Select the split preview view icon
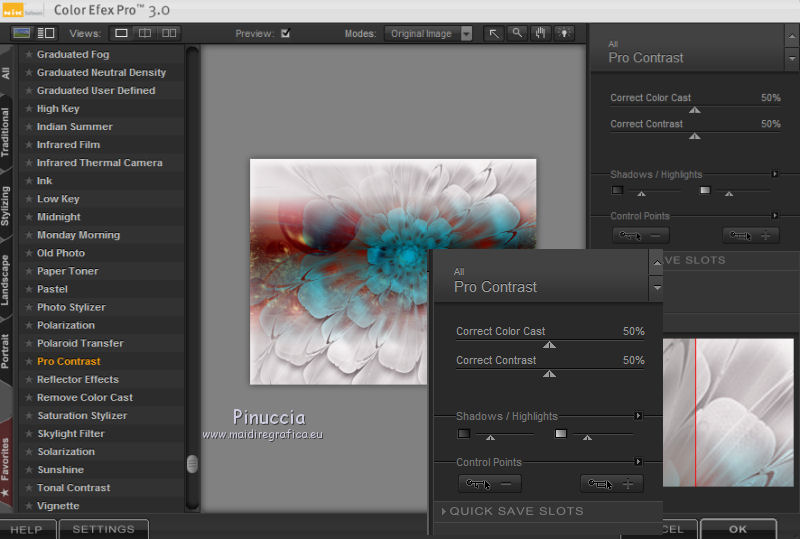This screenshot has width=800, height=539. click(145, 33)
